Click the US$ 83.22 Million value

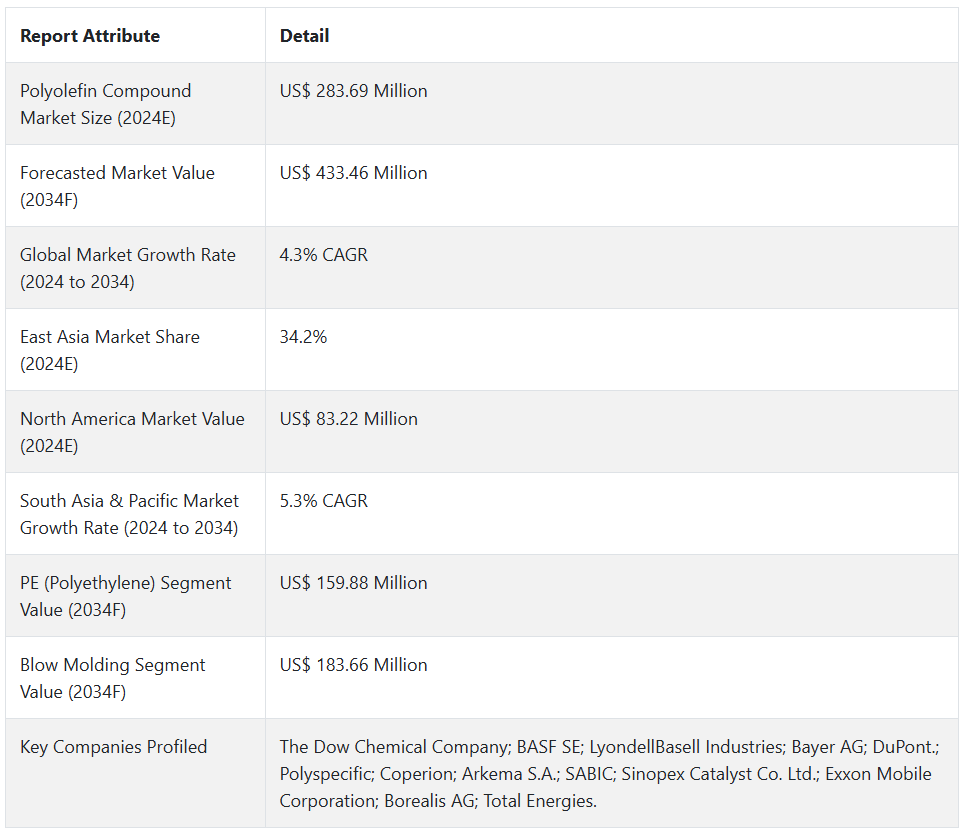pos(348,419)
